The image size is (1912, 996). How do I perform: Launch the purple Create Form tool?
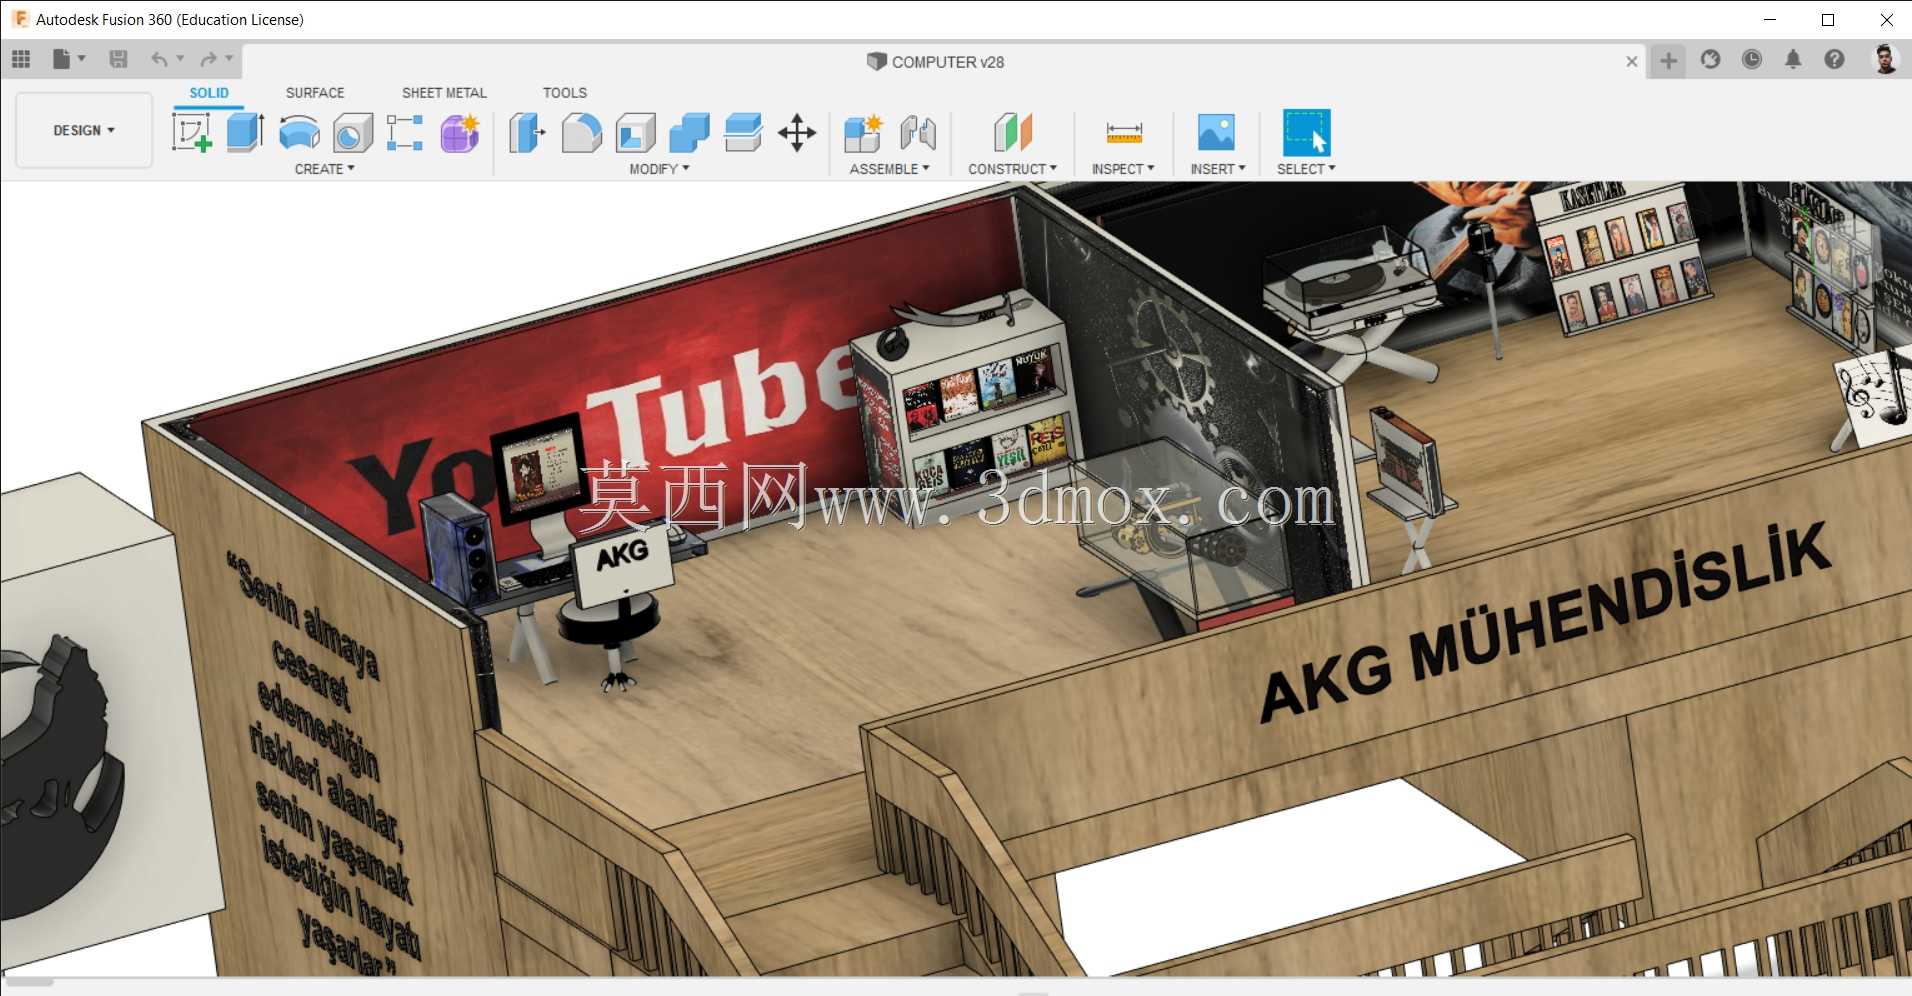(460, 132)
